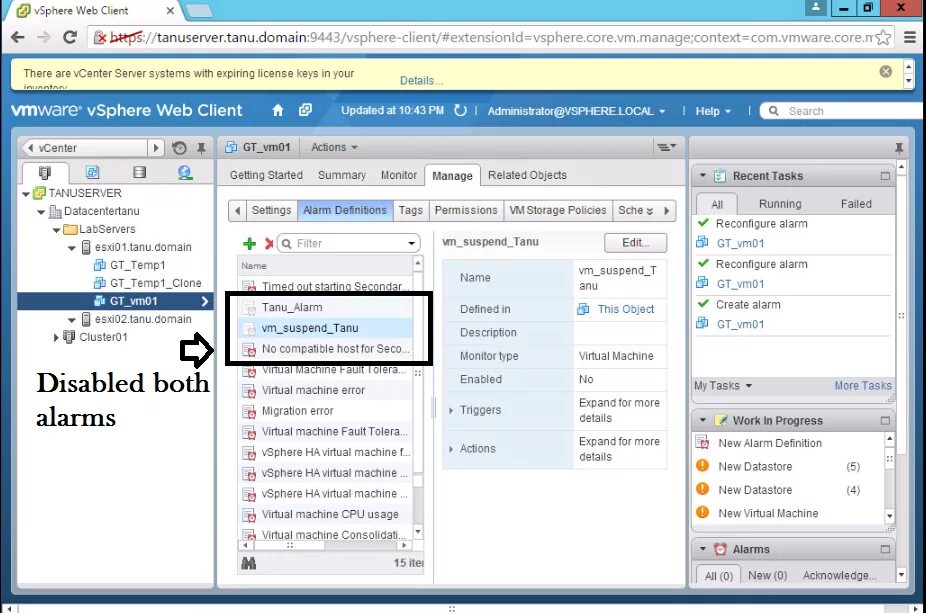Expand the Triggers details row
Viewport: 926px width, 613px height.
451,410
